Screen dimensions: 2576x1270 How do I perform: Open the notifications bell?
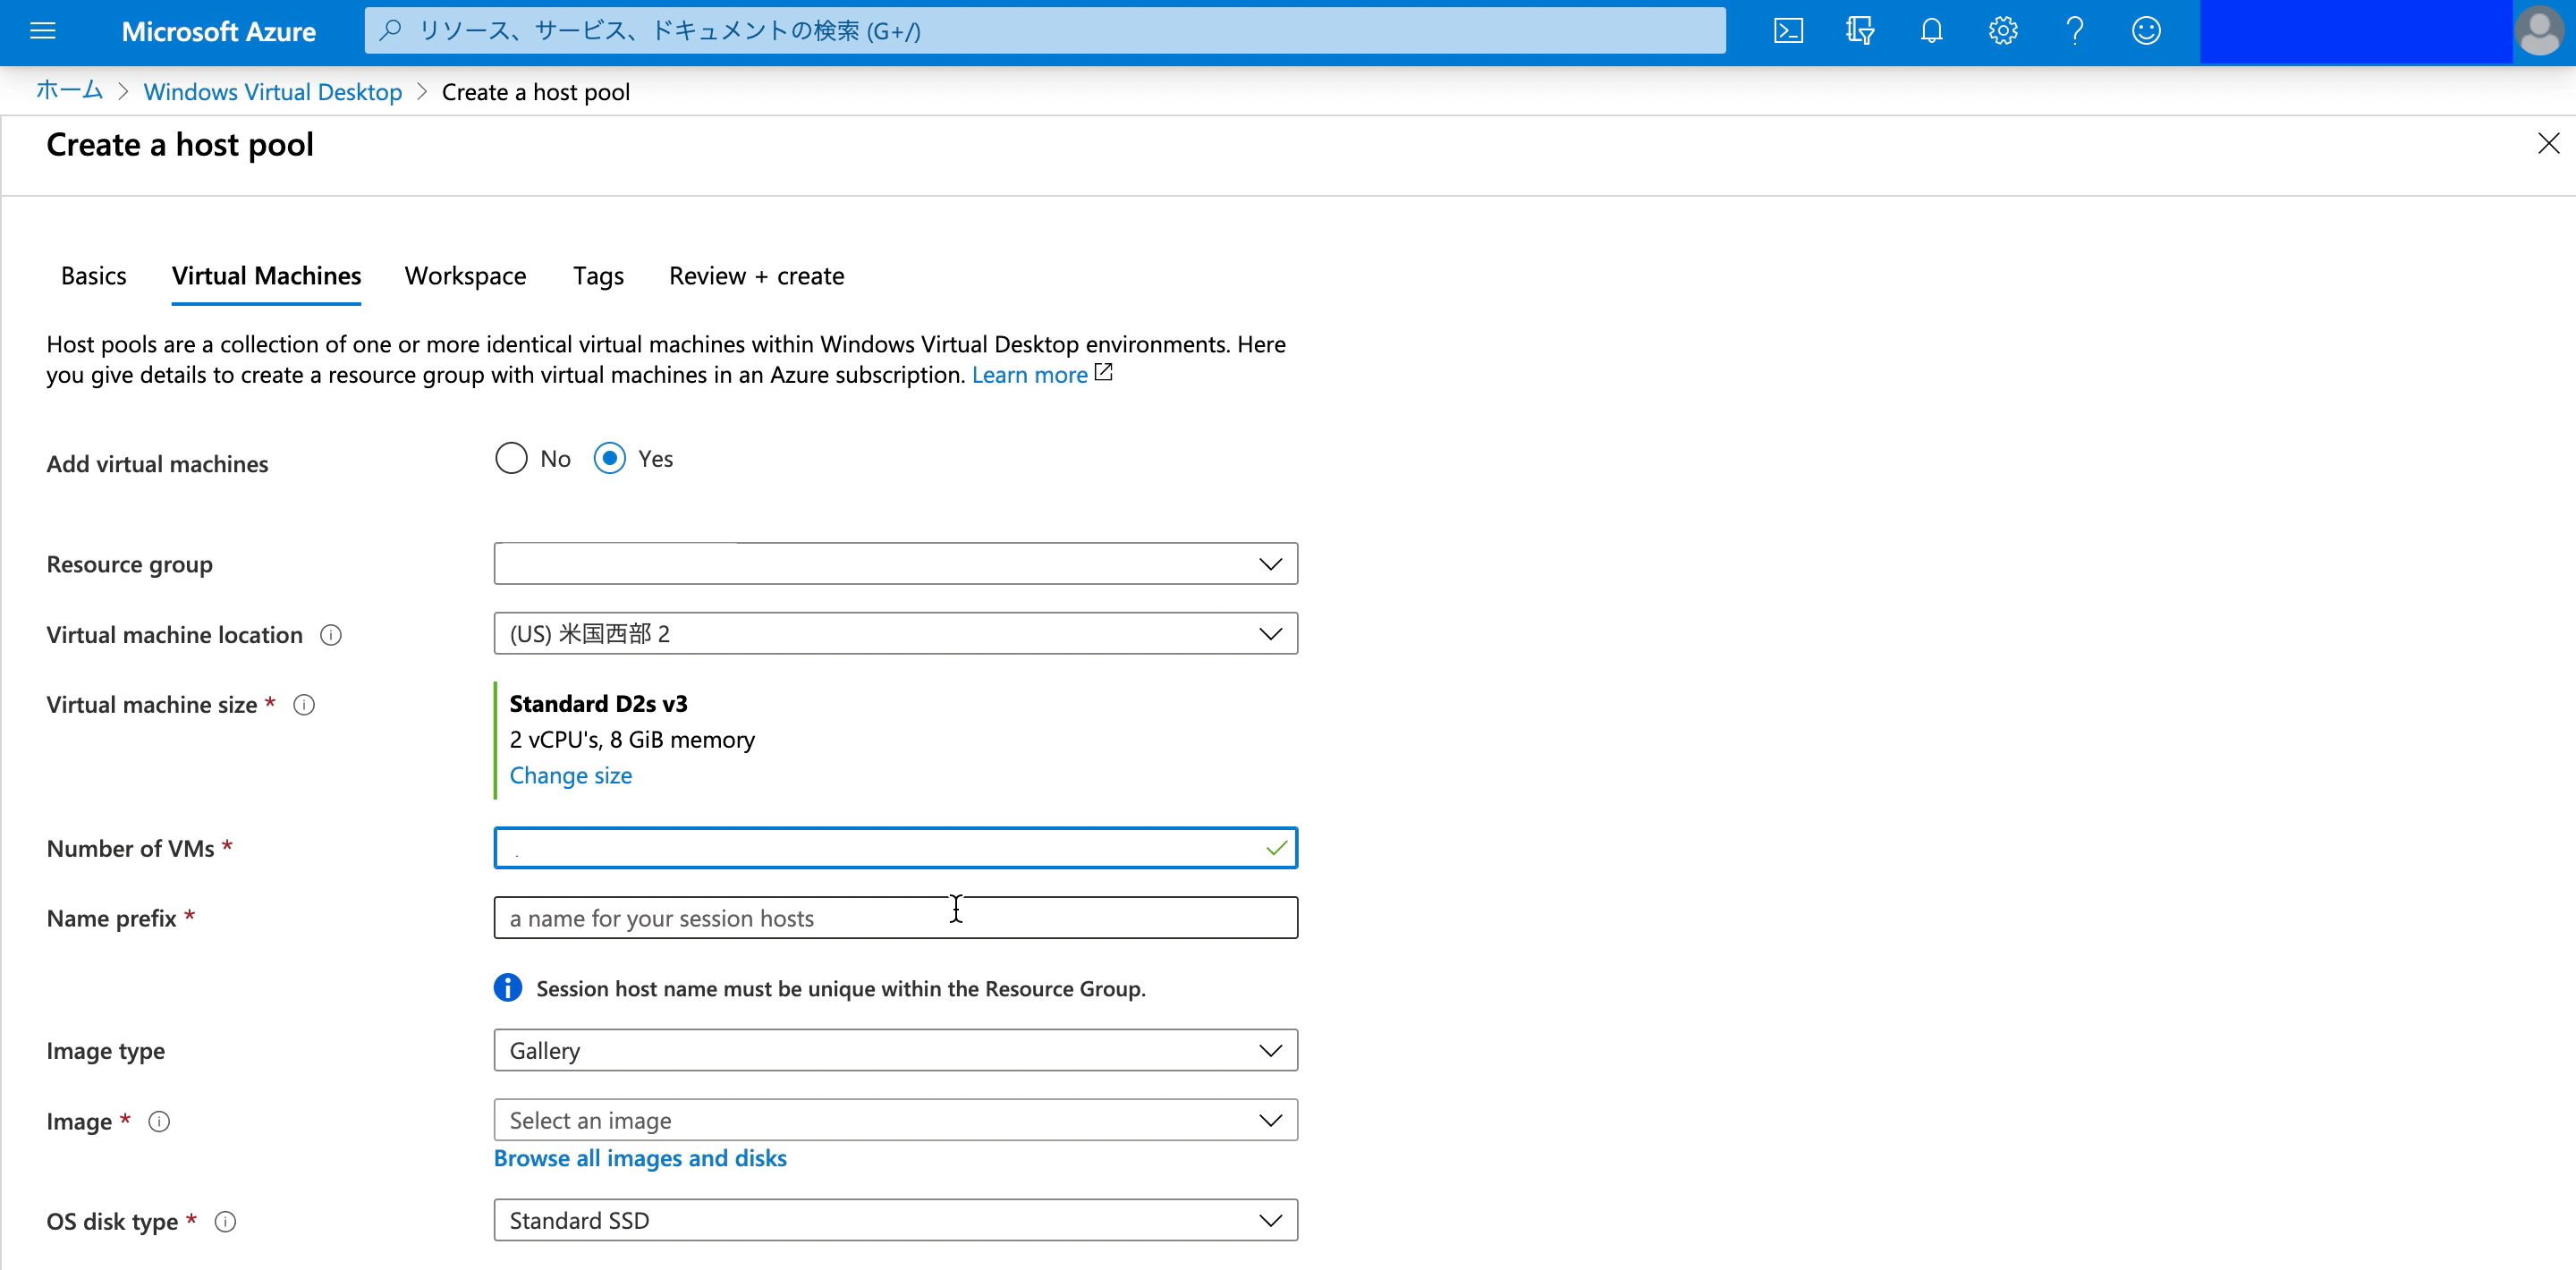click(x=1931, y=31)
